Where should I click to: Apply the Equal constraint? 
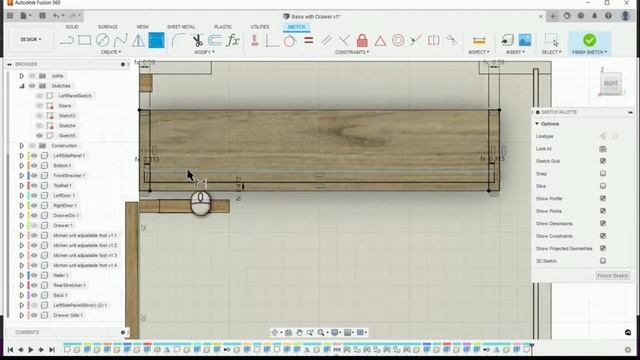309,40
